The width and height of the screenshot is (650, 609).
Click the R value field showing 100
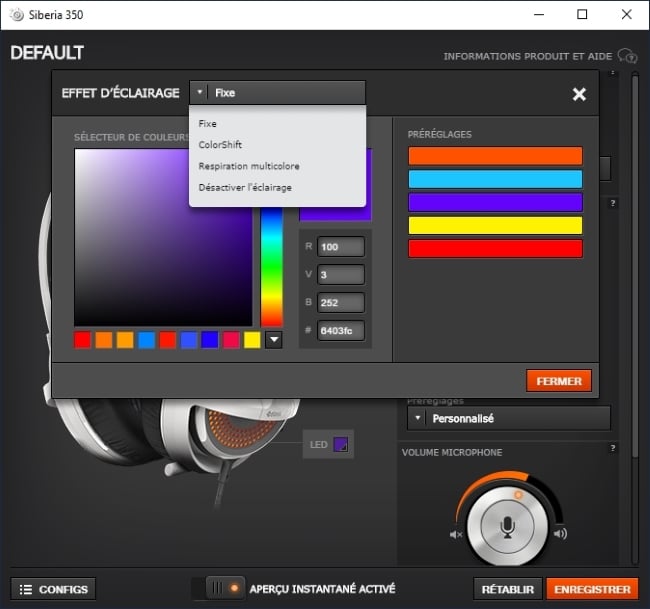click(341, 247)
